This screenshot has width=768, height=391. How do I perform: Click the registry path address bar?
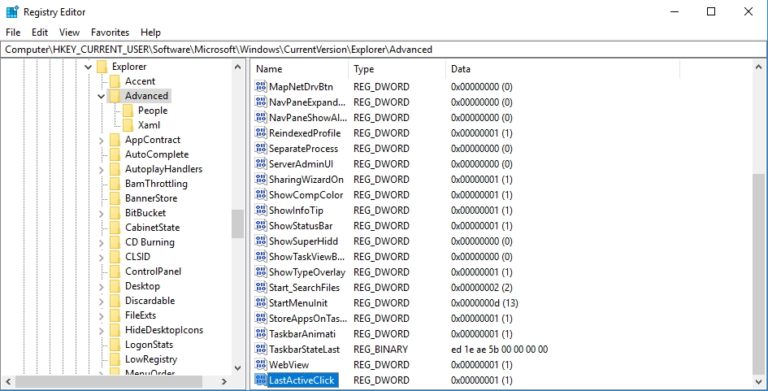point(384,49)
